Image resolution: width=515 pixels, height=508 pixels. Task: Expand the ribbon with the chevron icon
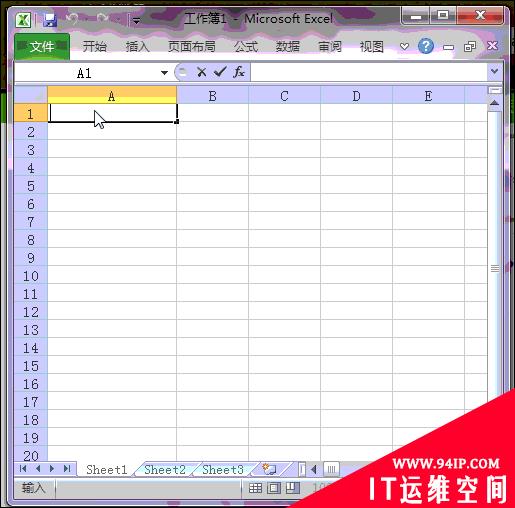[404, 46]
